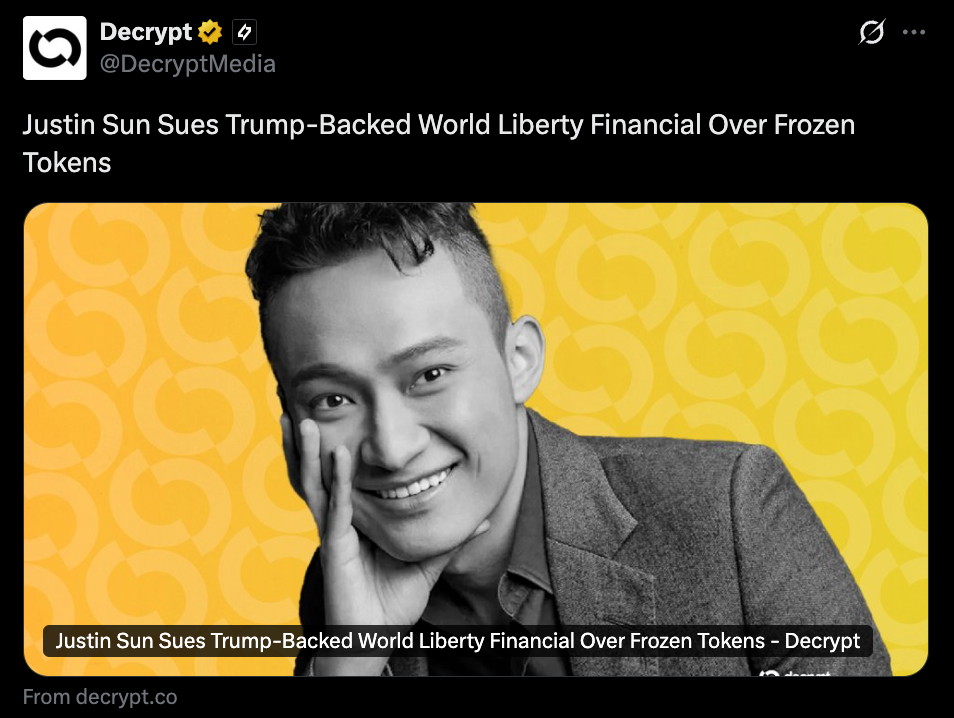Image resolution: width=954 pixels, height=718 pixels.
Task: Open the Decrypt profile avatar
Action: coord(55,48)
